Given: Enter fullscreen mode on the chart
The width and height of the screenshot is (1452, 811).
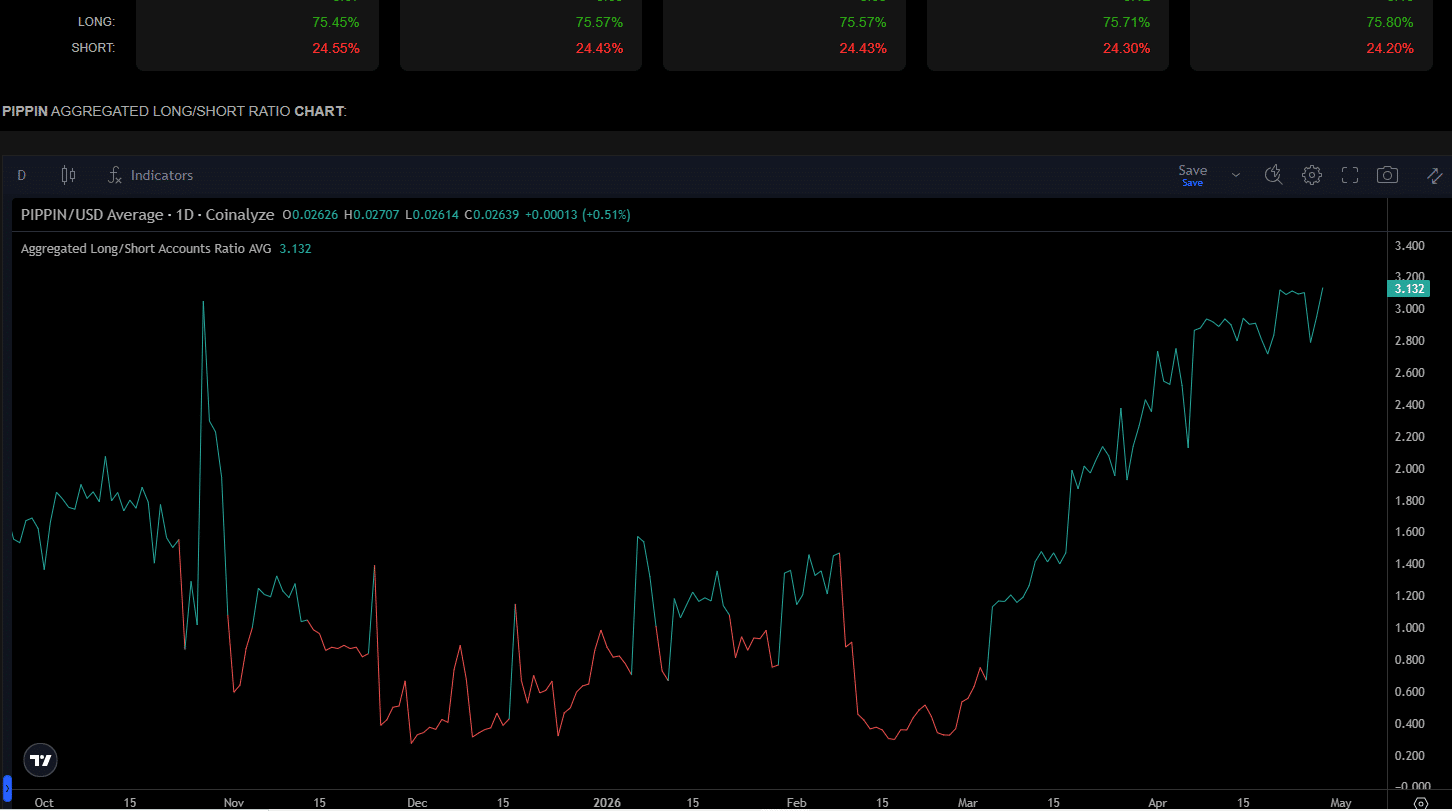Looking at the screenshot, I should coord(1349,175).
